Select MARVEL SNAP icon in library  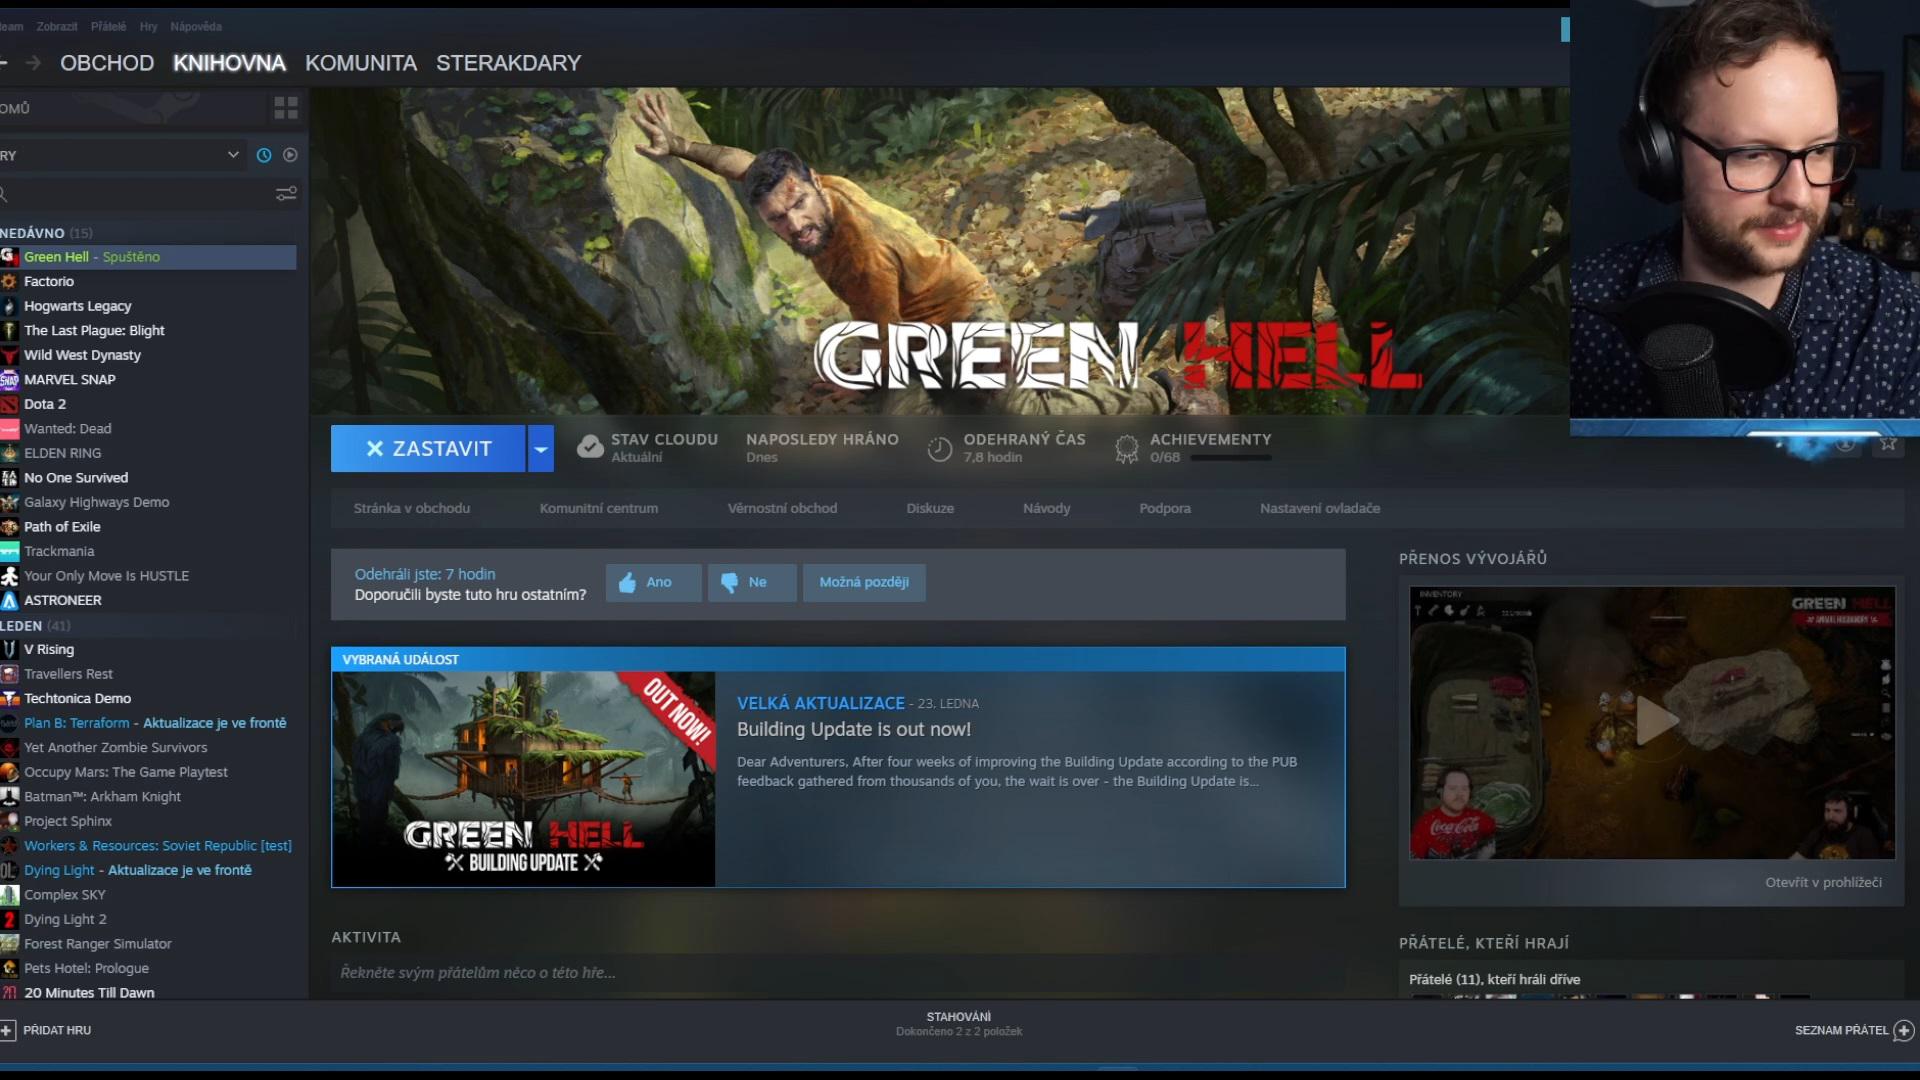[x=9, y=380]
